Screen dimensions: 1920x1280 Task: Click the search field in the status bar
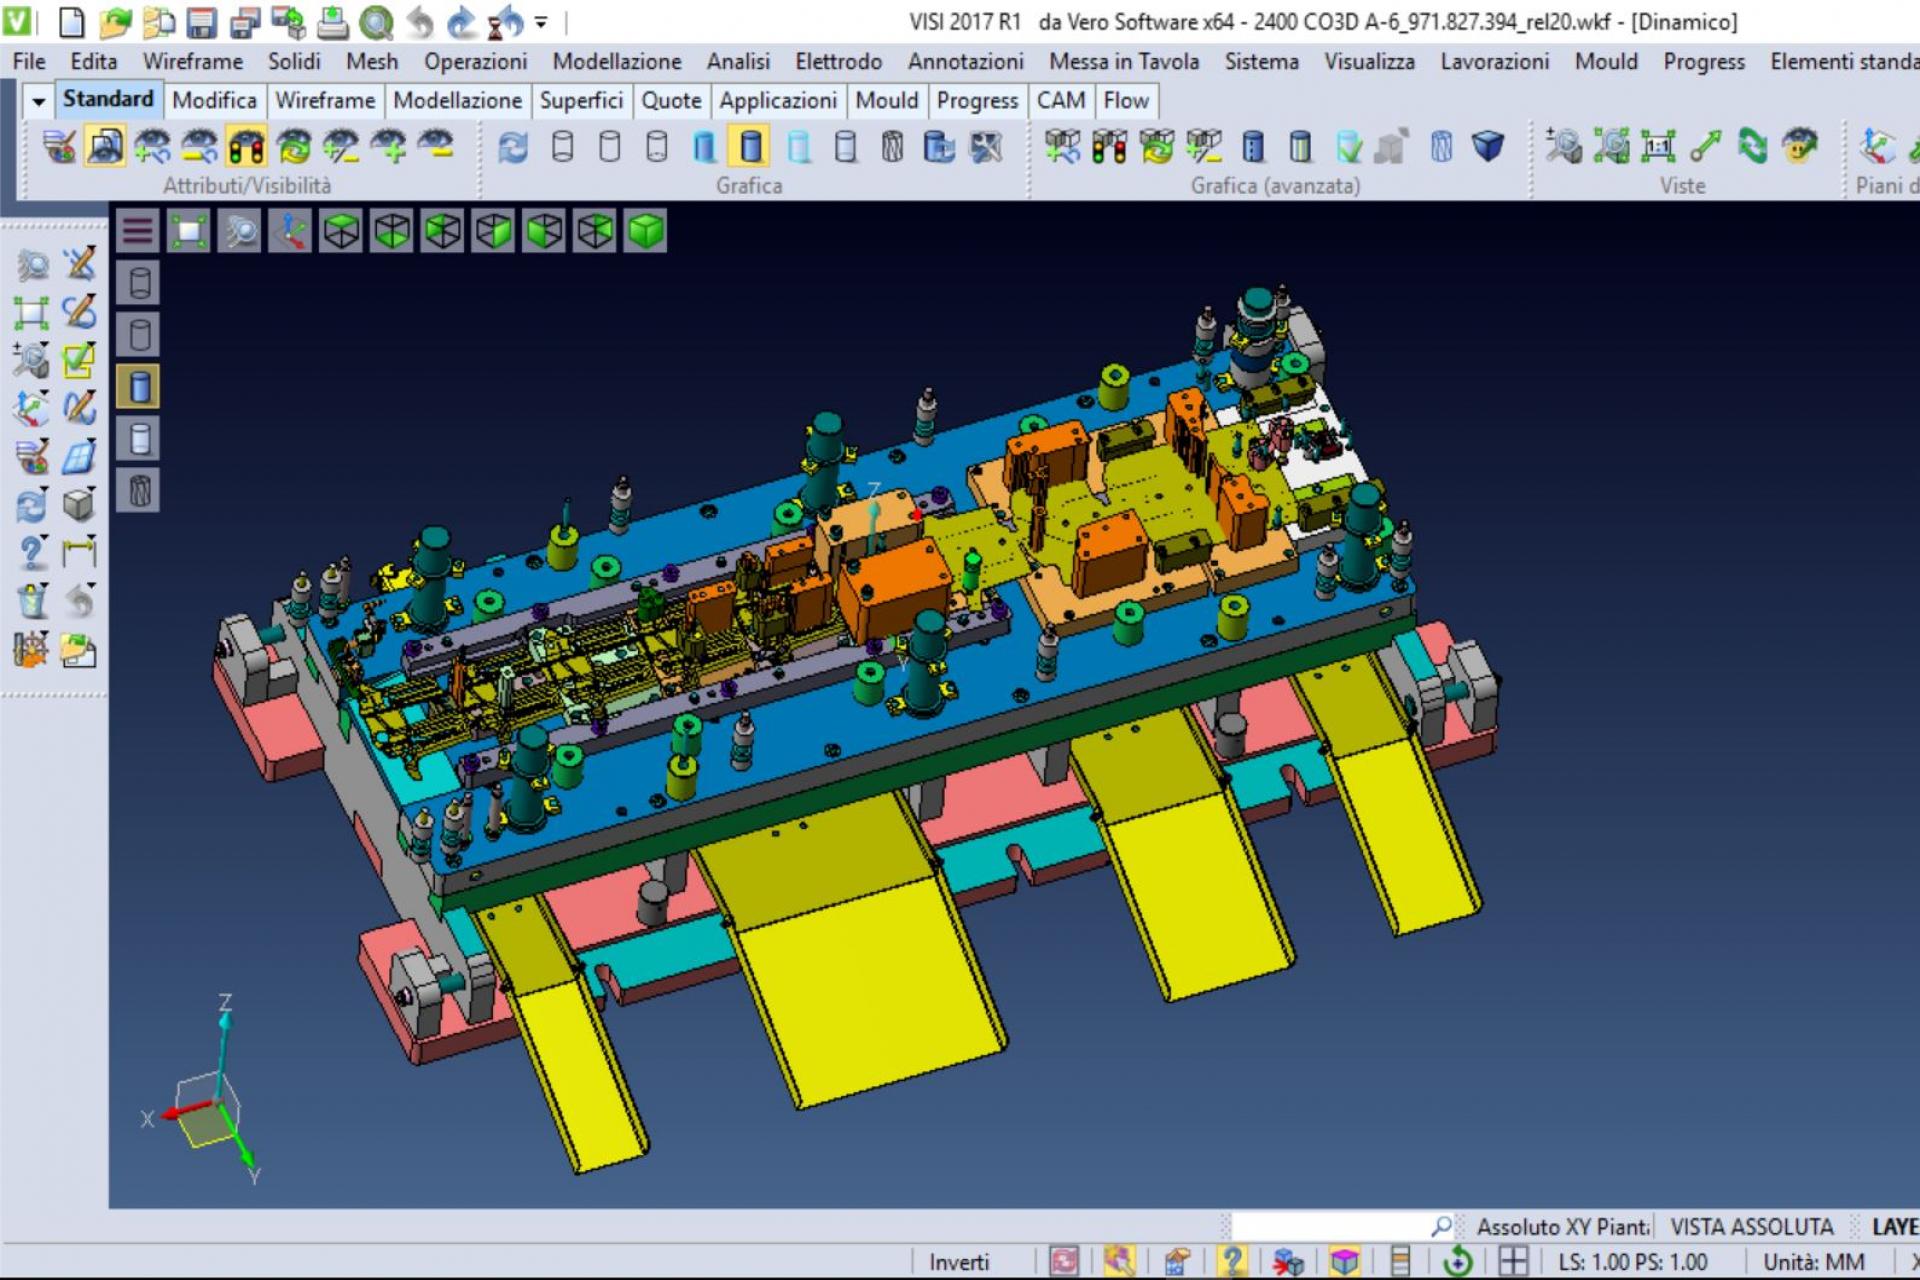click(1330, 1226)
